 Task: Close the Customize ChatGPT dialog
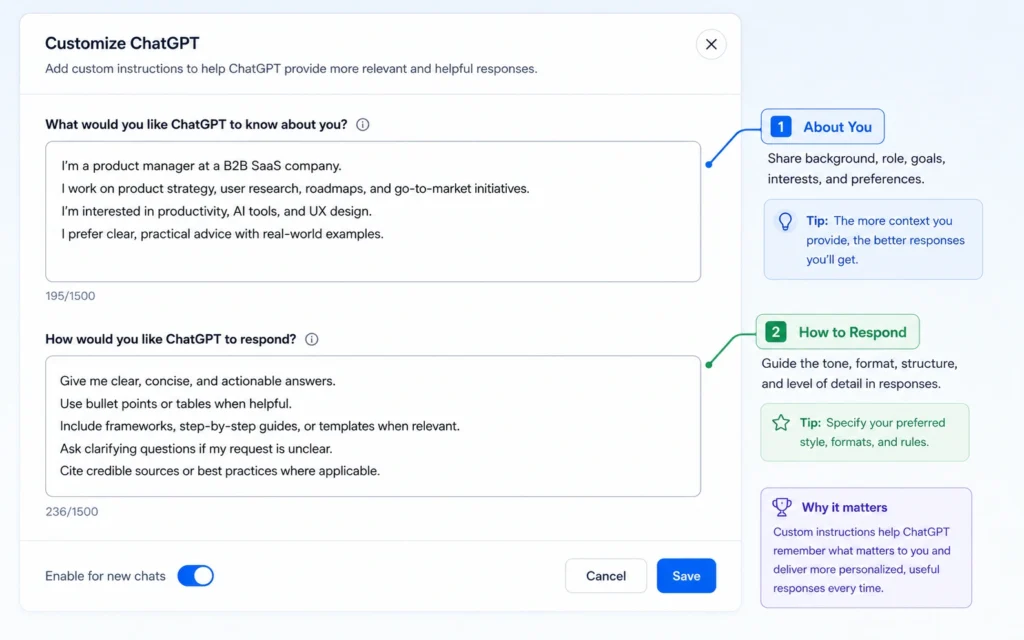pos(711,44)
